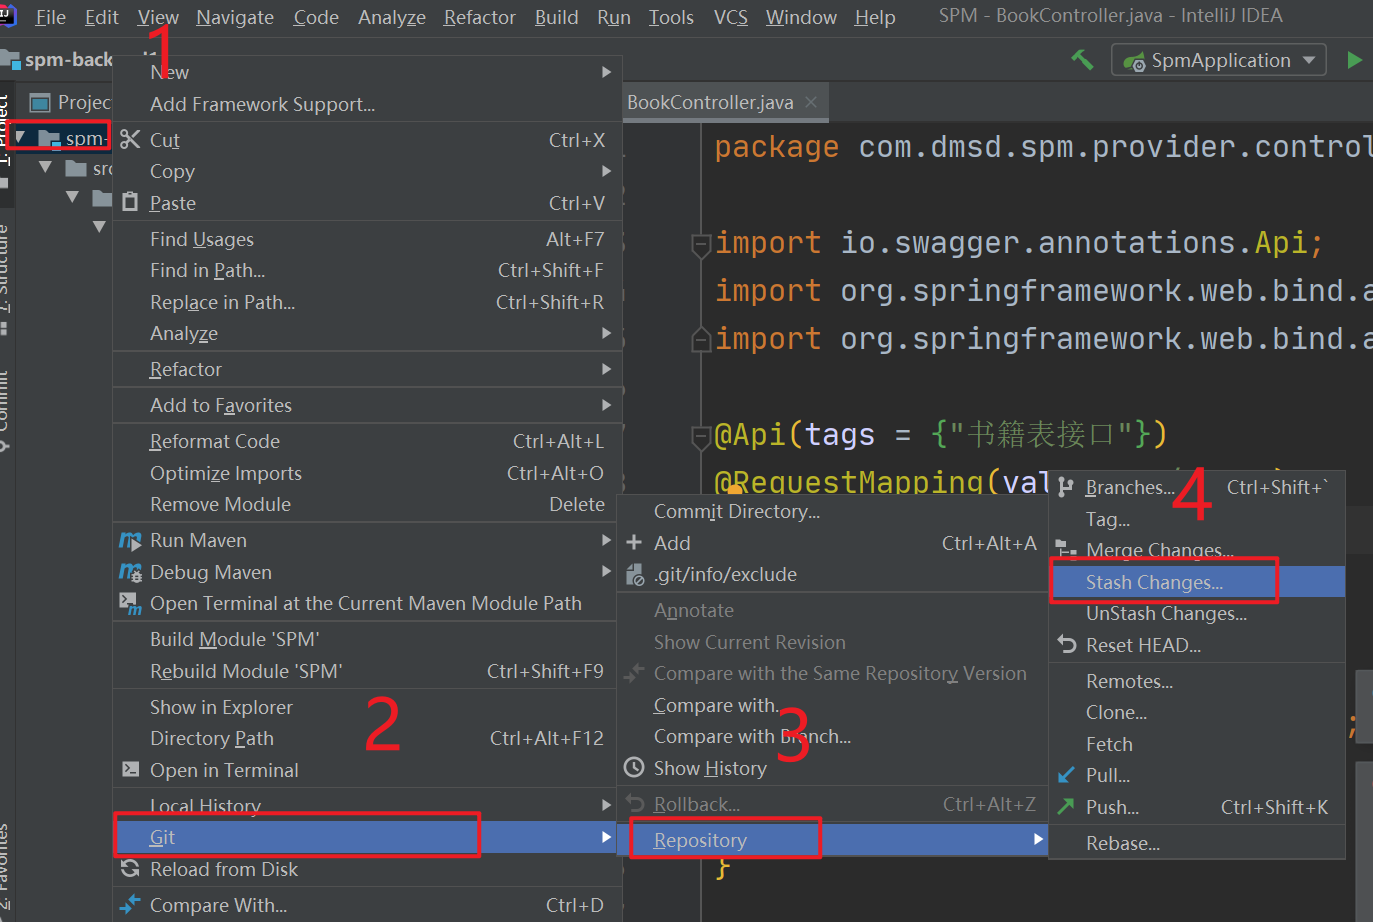
Task: Open the File menu
Action: (50, 17)
